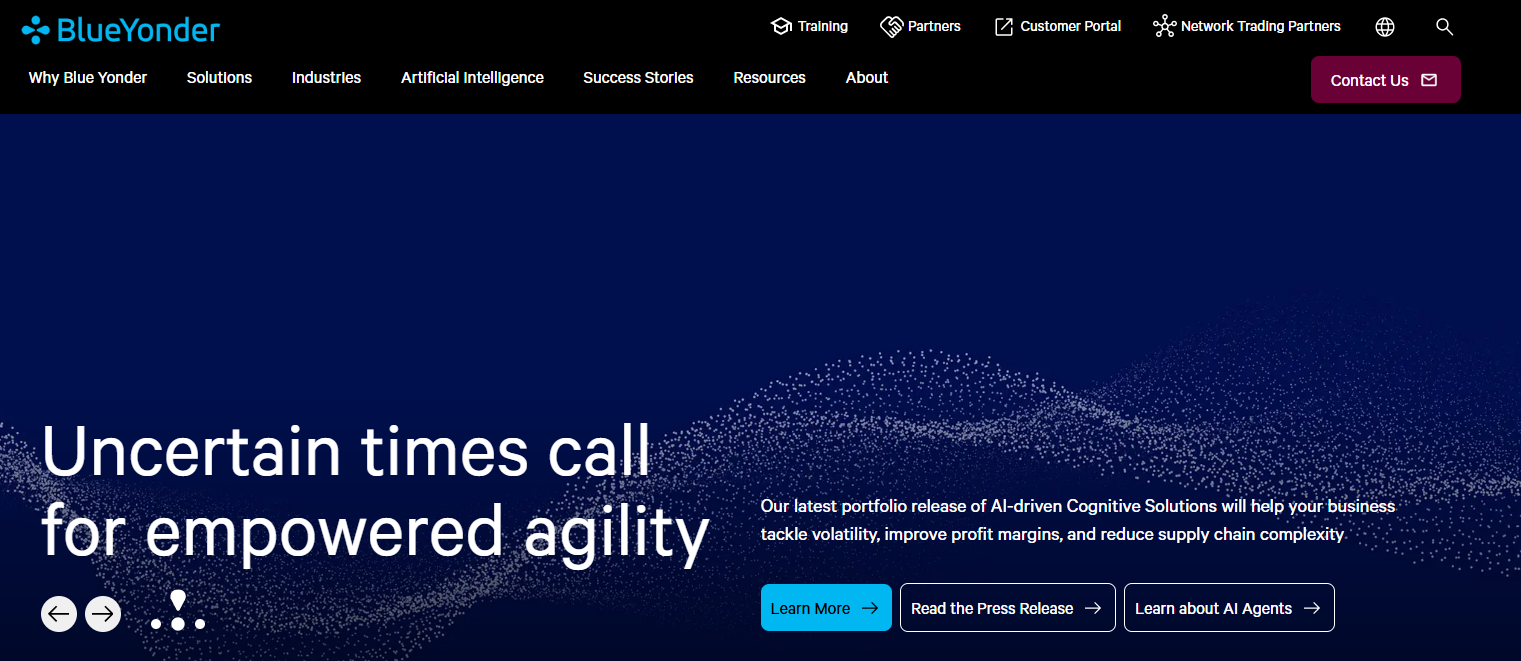
Task: Open the Why Blue Yonder menu
Action: [x=88, y=78]
